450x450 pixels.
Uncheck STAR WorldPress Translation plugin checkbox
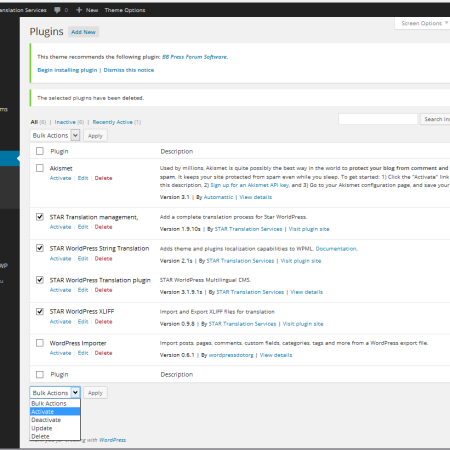point(40,279)
